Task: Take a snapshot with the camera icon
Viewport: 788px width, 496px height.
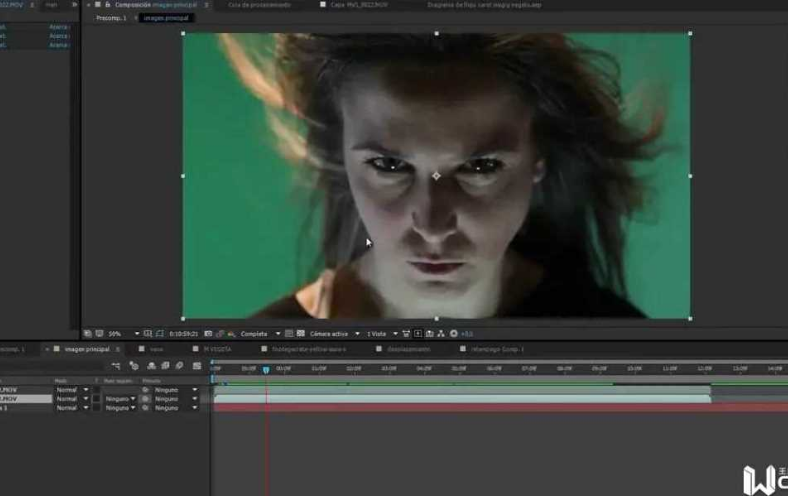Action: click(x=208, y=334)
